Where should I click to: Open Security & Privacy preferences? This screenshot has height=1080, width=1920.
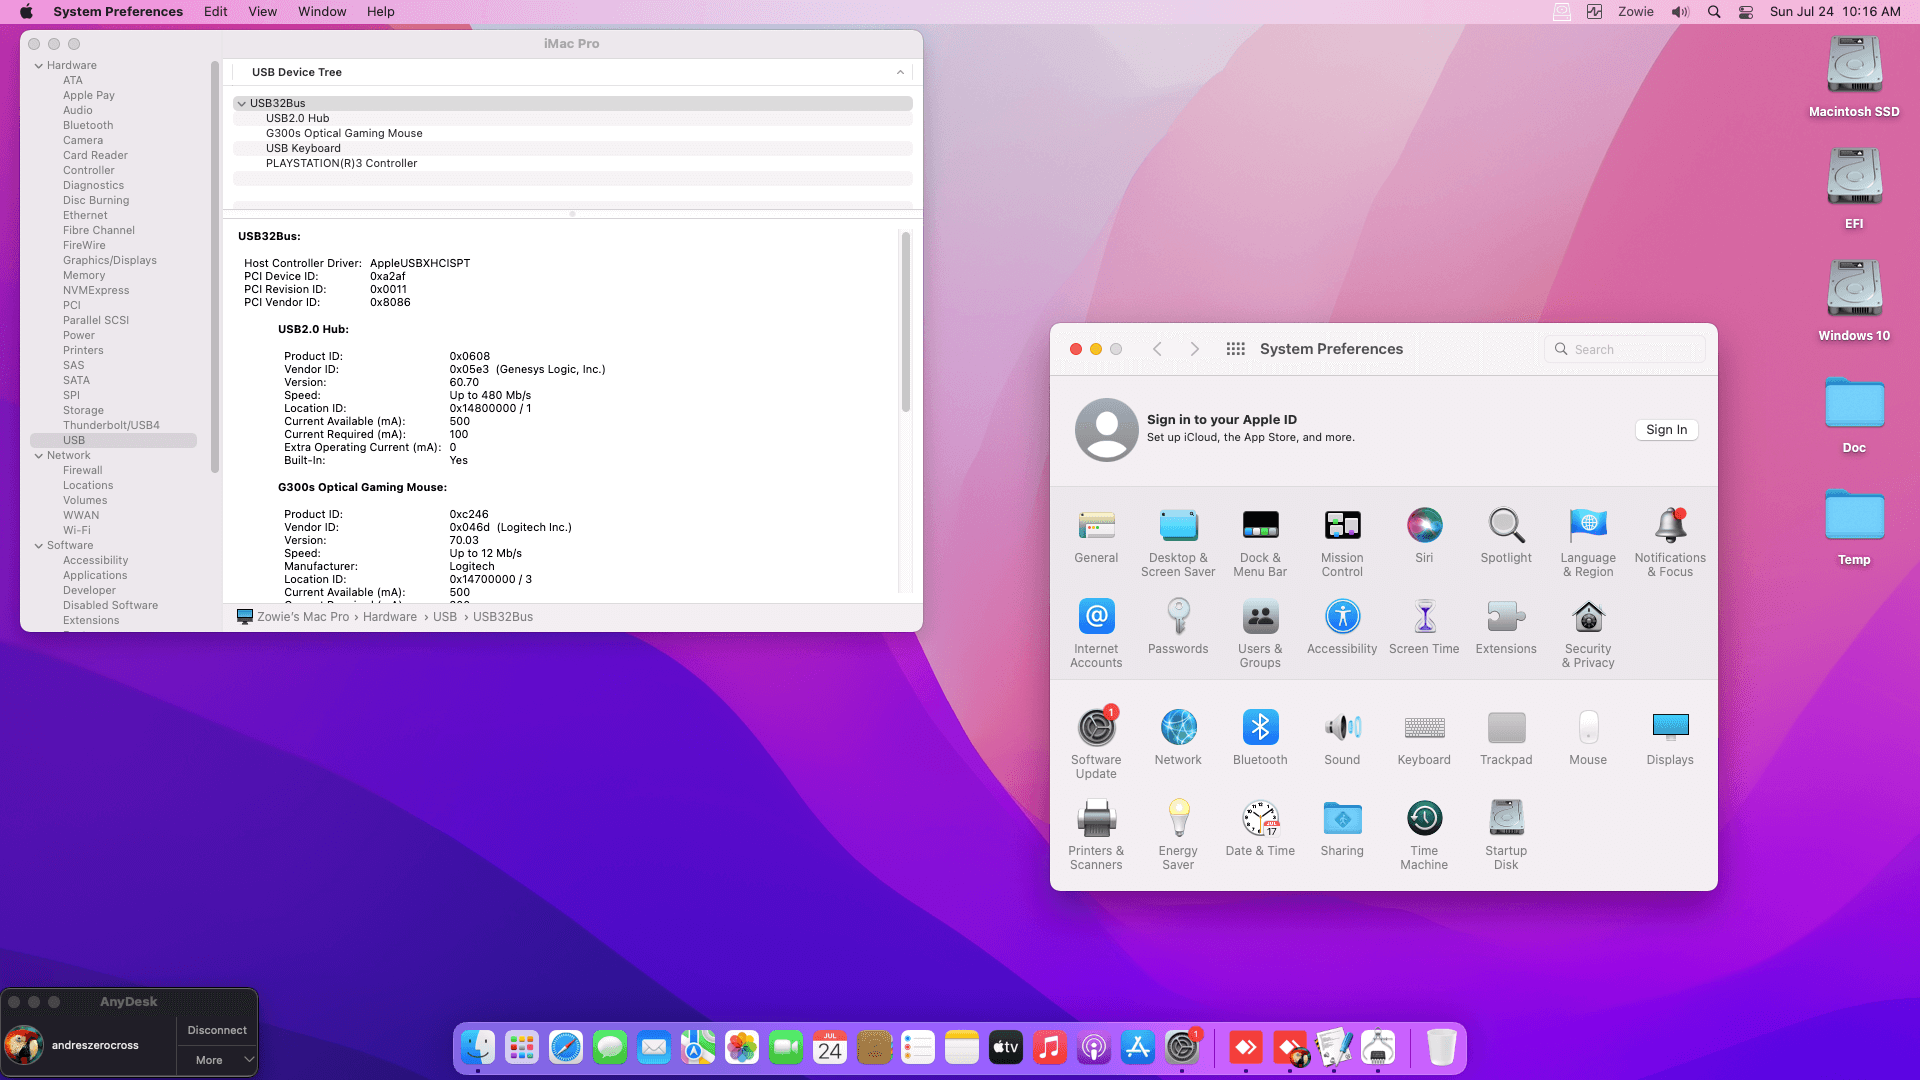coord(1588,634)
